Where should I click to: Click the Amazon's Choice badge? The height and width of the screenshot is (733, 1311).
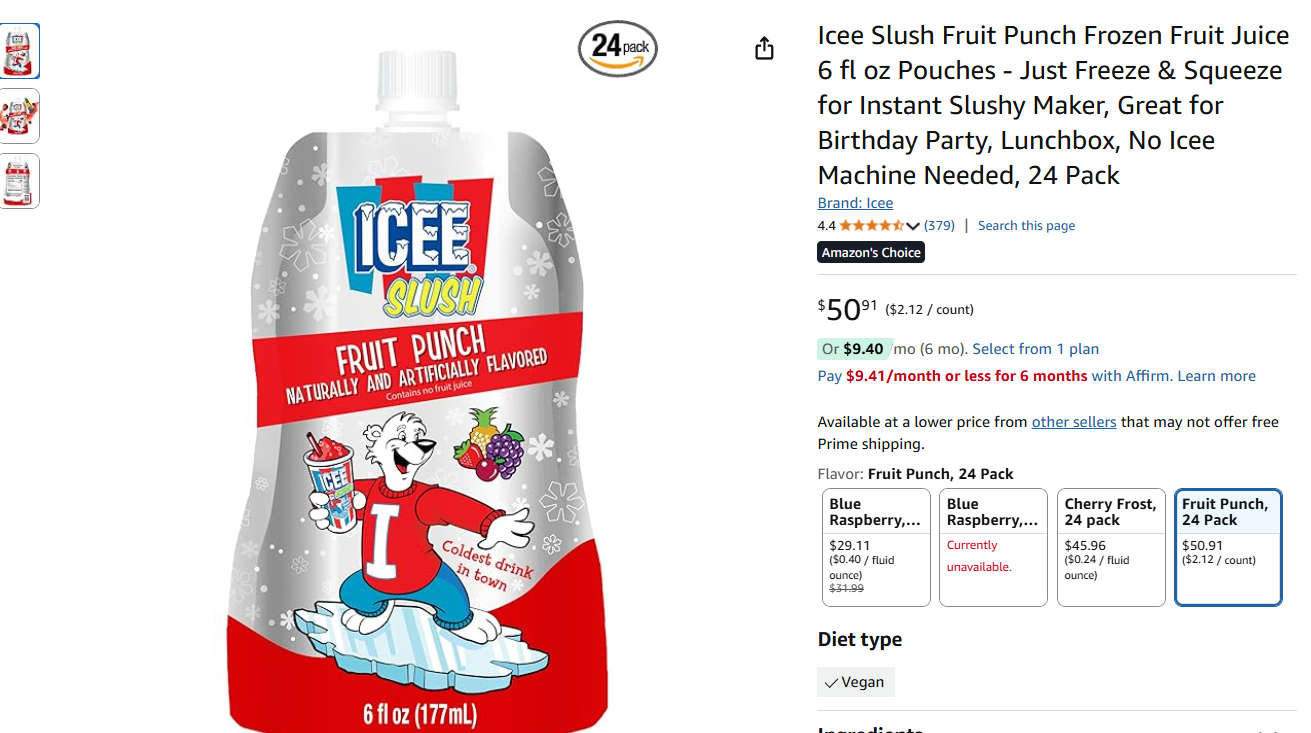pos(871,253)
